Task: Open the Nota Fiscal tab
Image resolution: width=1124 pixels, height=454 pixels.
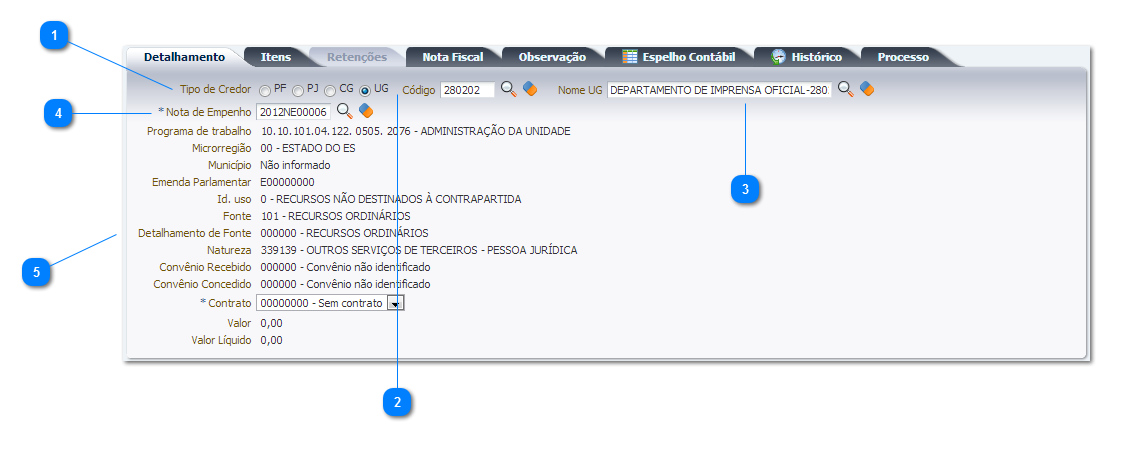Action: click(450, 57)
